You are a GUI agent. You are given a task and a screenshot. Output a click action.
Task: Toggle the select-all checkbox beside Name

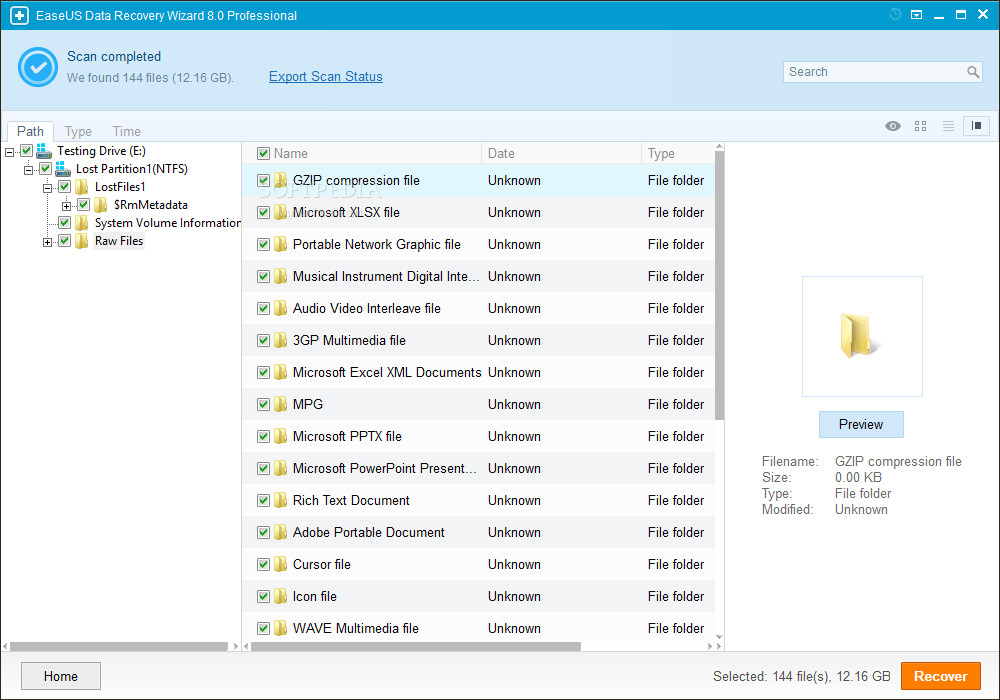coord(263,154)
